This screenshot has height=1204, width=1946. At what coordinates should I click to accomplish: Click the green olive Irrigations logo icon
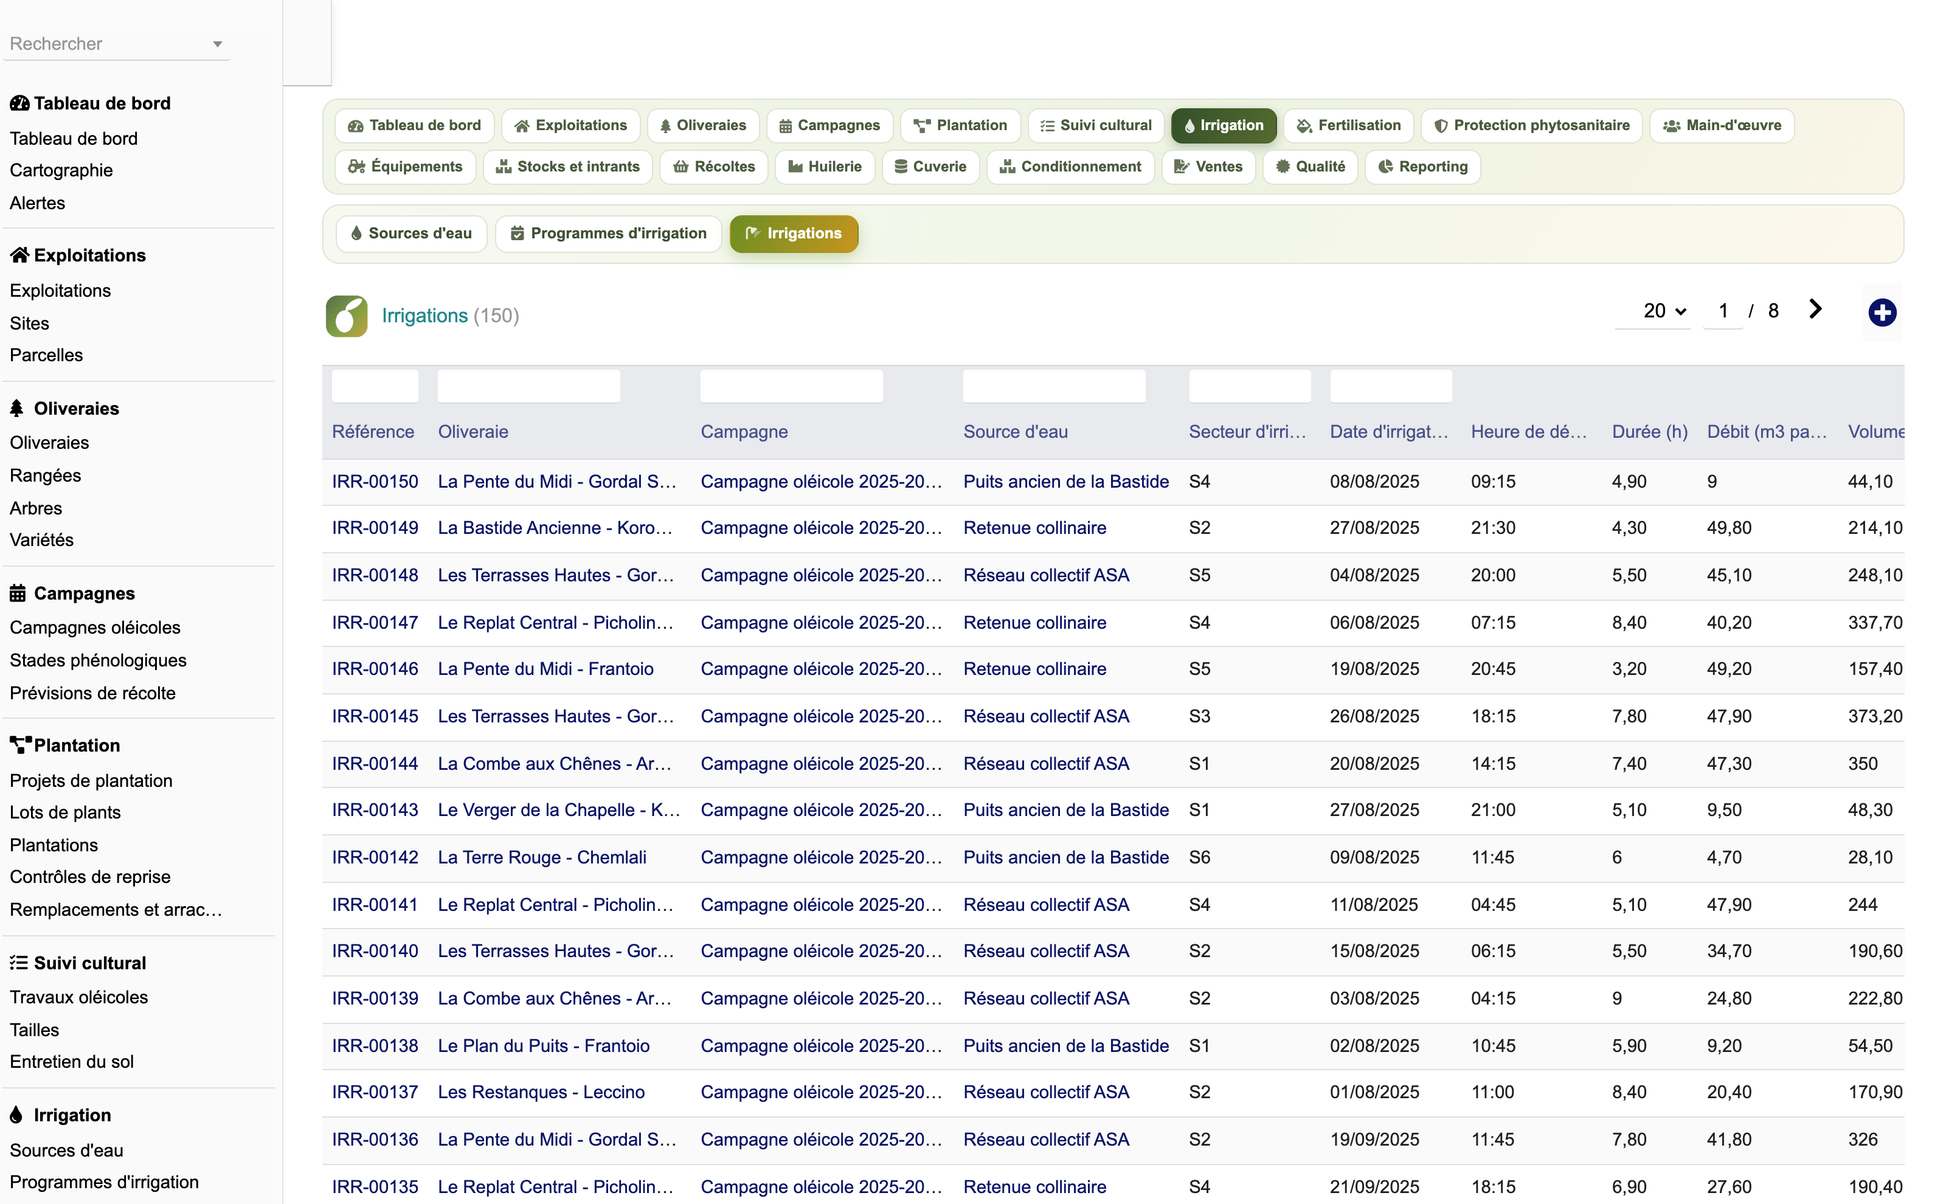point(346,316)
